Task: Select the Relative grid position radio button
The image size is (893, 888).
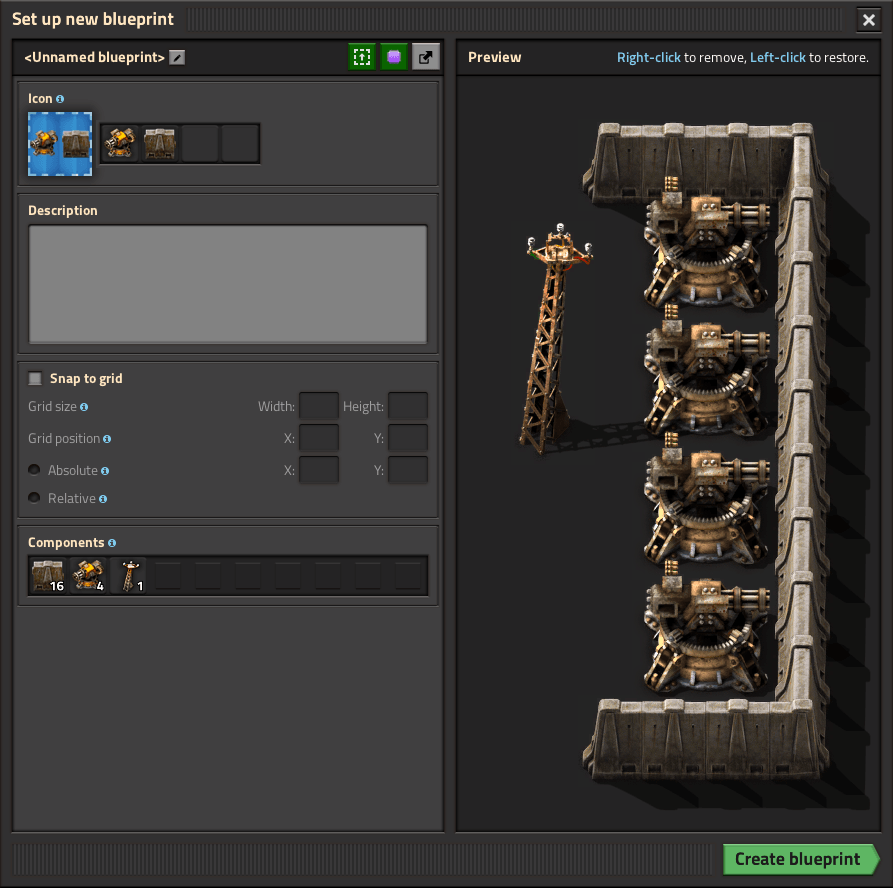Action: coord(34,498)
